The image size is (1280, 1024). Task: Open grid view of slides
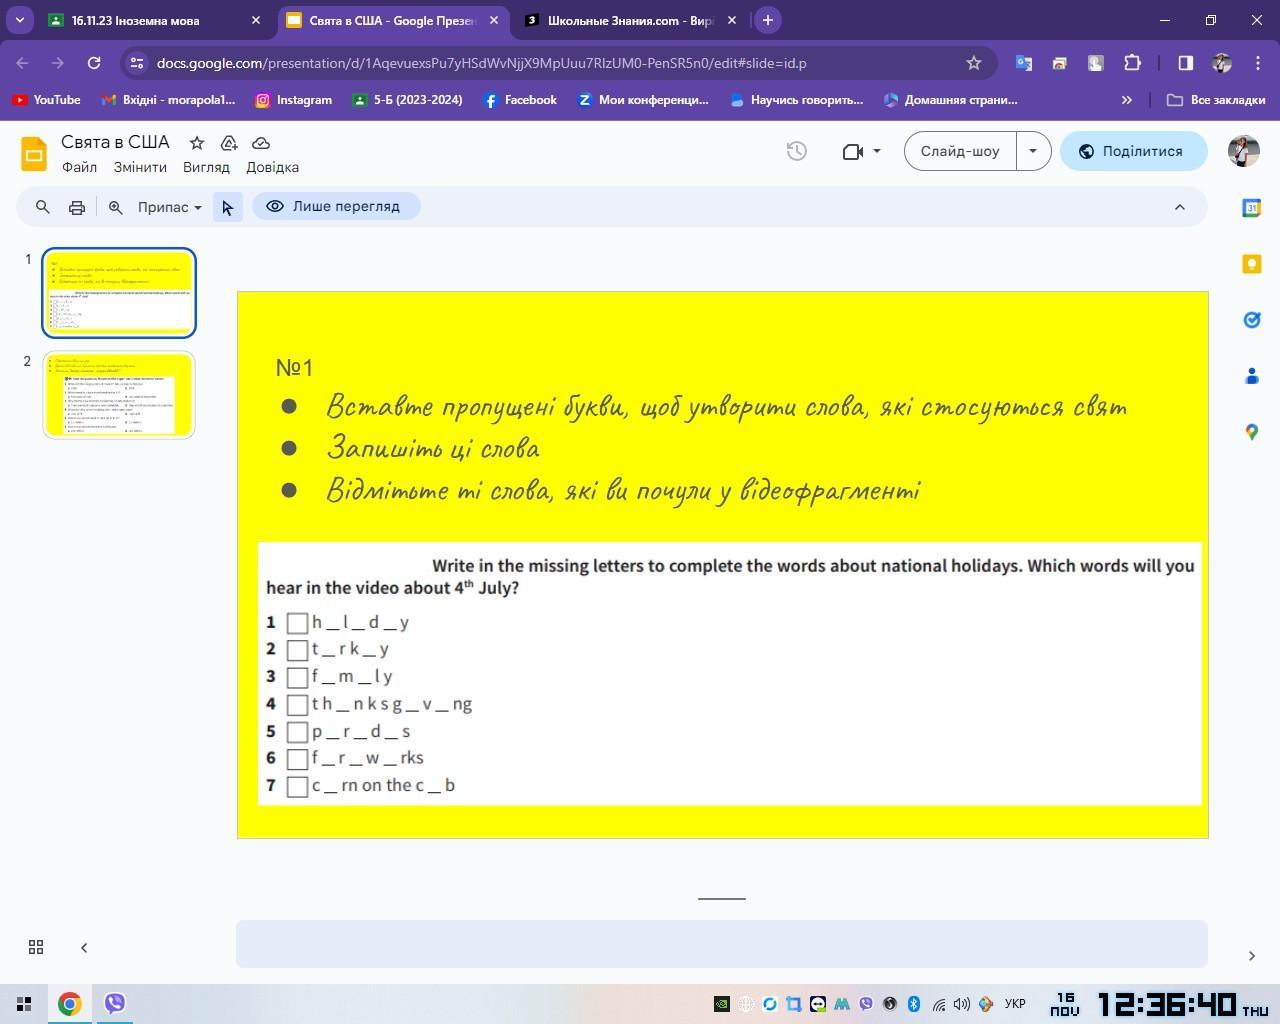[36, 947]
